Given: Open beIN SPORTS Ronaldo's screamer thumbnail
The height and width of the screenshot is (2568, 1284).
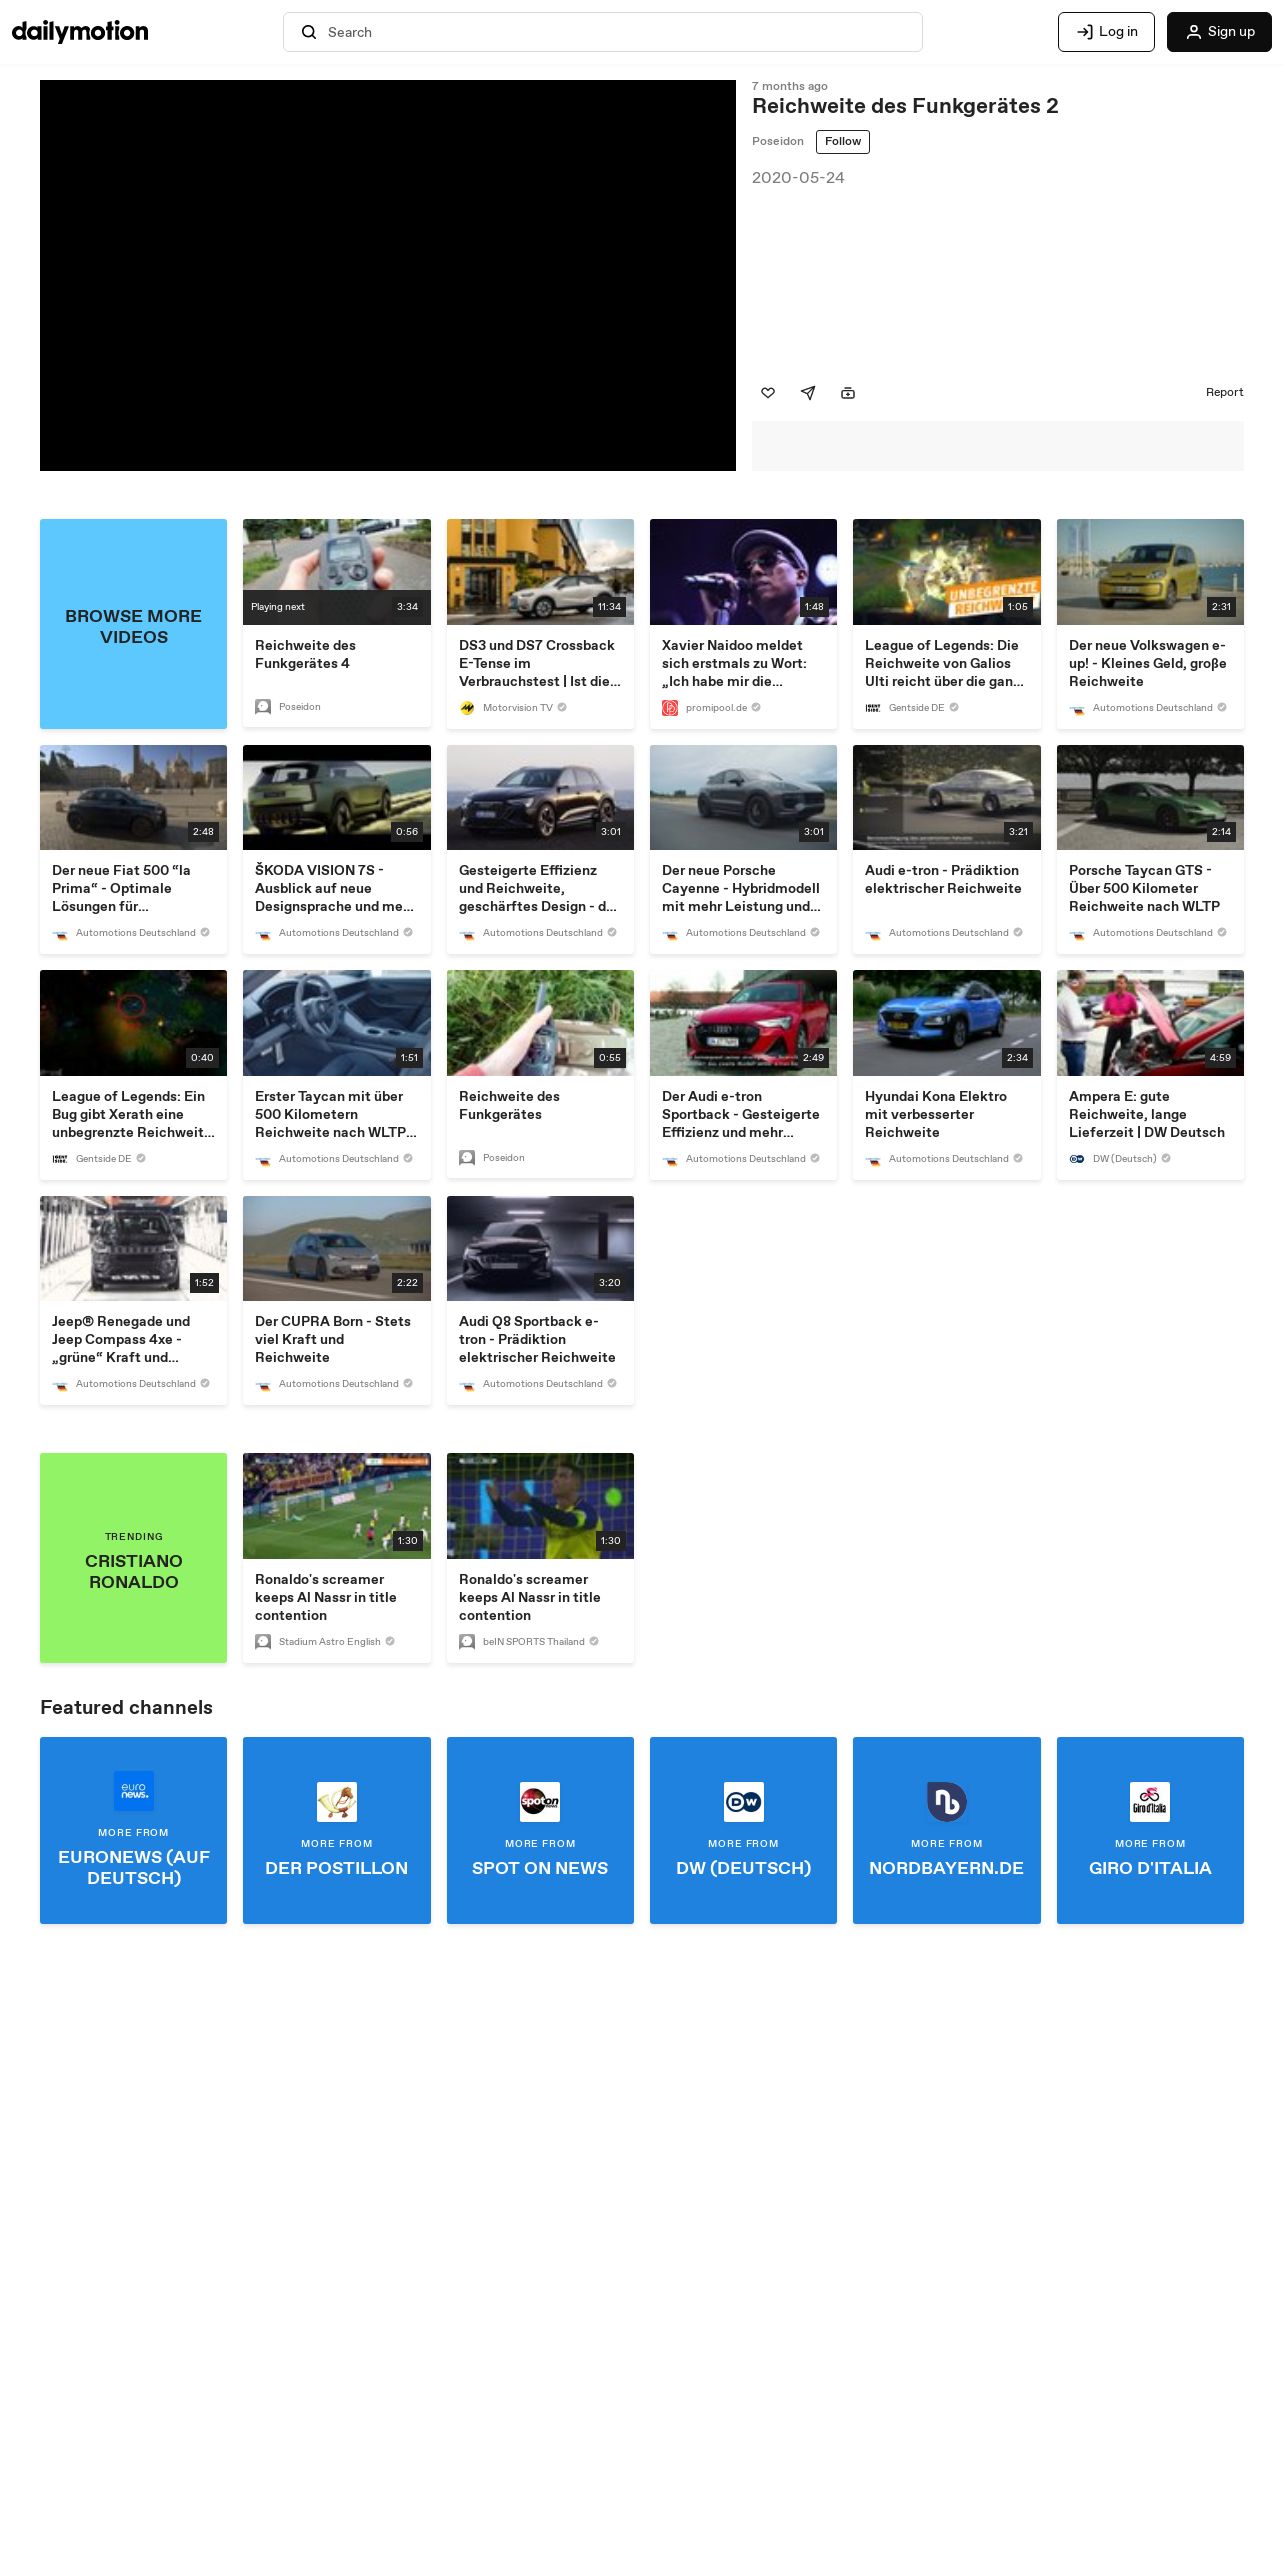Looking at the screenshot, I should point(540,1506).
